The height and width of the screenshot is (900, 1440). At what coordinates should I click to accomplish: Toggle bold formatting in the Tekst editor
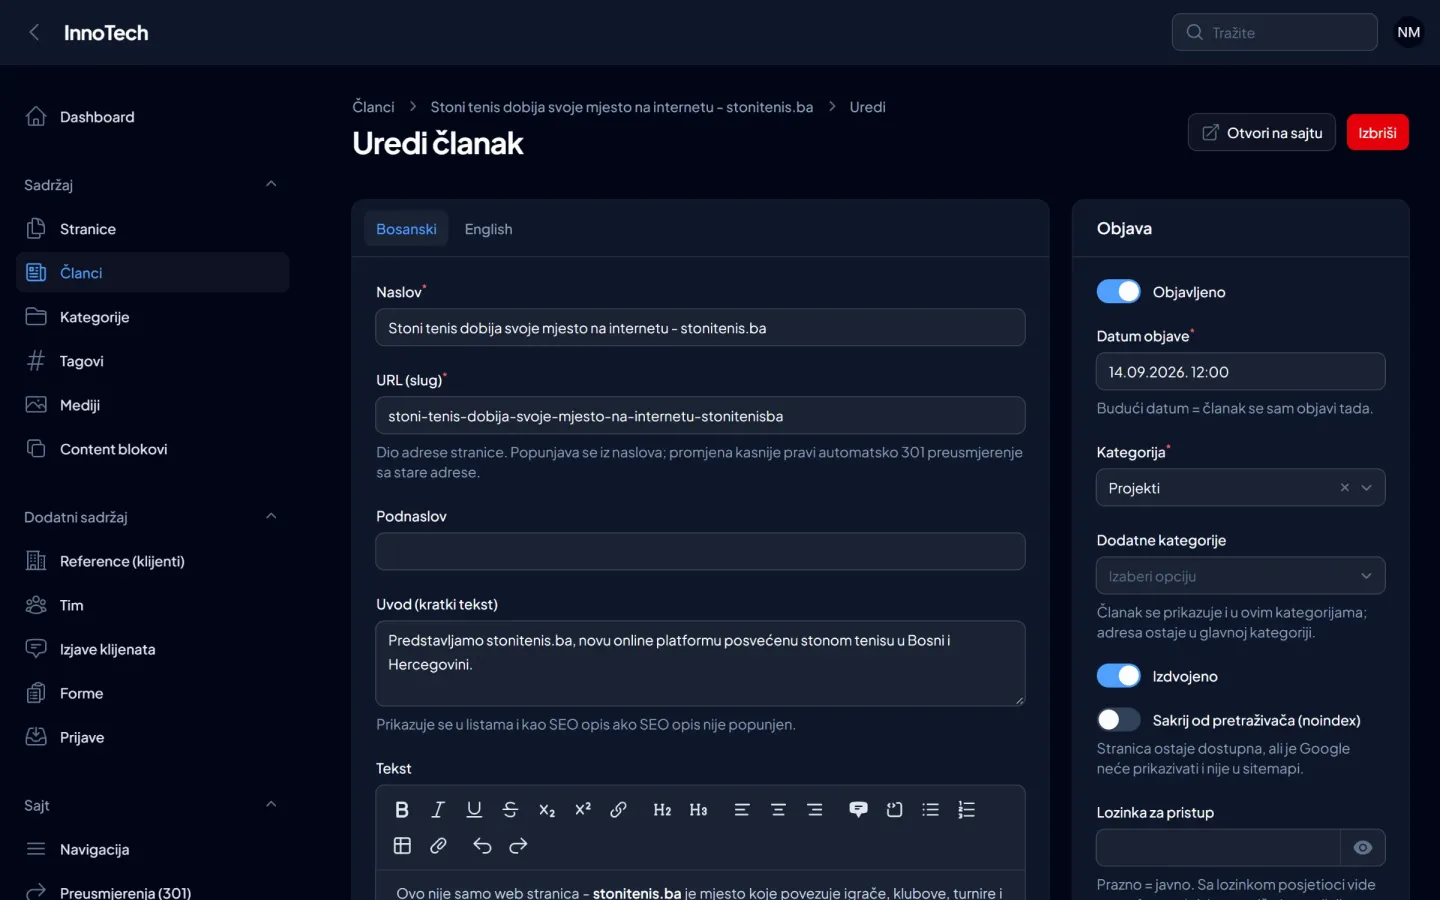tap(402, 810)
